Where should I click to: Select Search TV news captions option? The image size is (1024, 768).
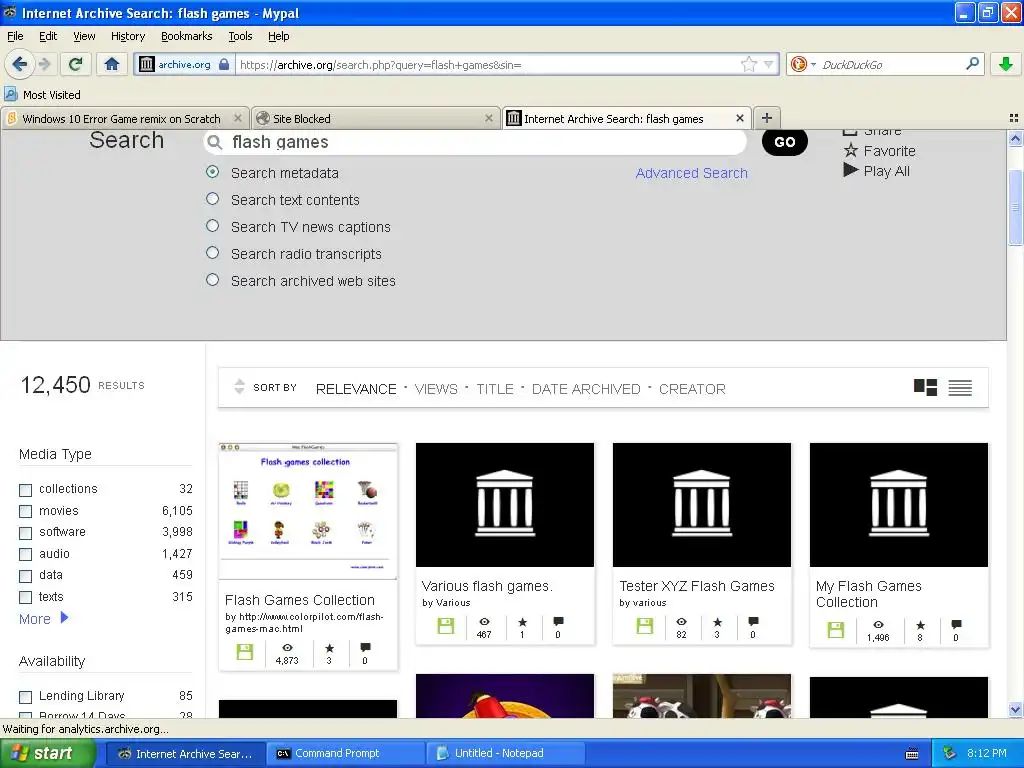pyautogui.click(x=212, y=226)
